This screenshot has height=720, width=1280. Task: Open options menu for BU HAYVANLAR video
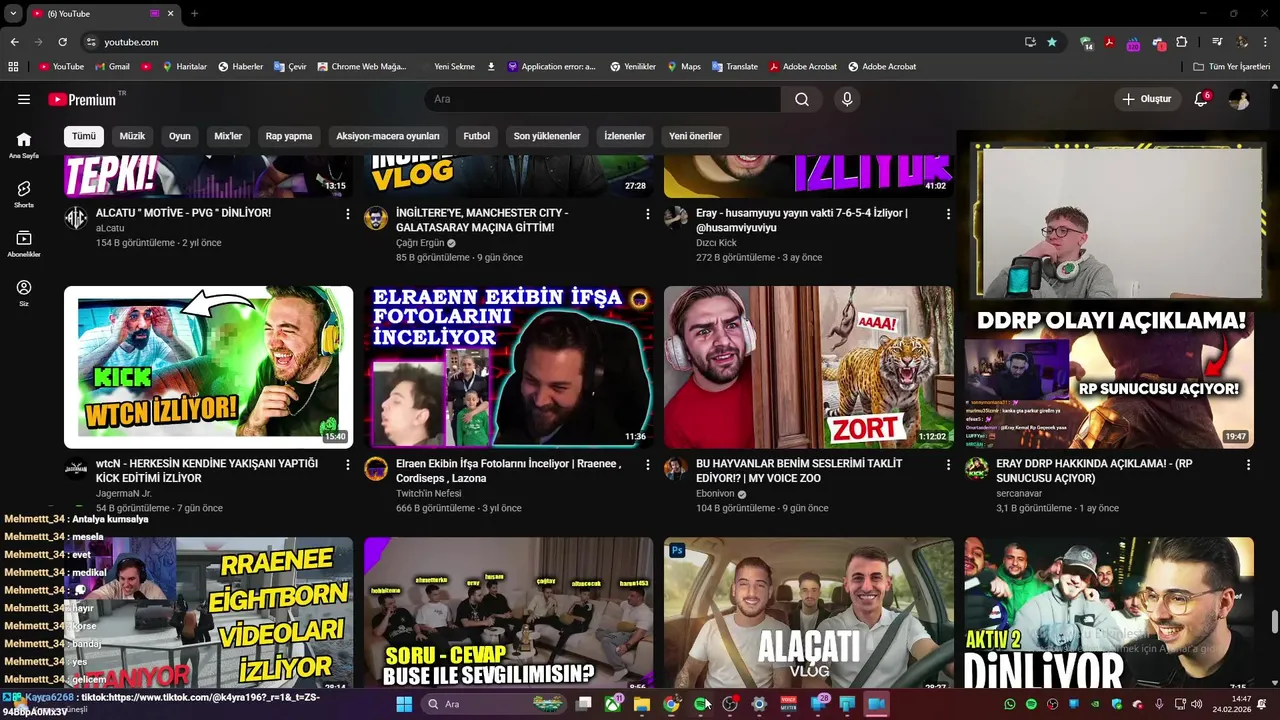(948, 465)
